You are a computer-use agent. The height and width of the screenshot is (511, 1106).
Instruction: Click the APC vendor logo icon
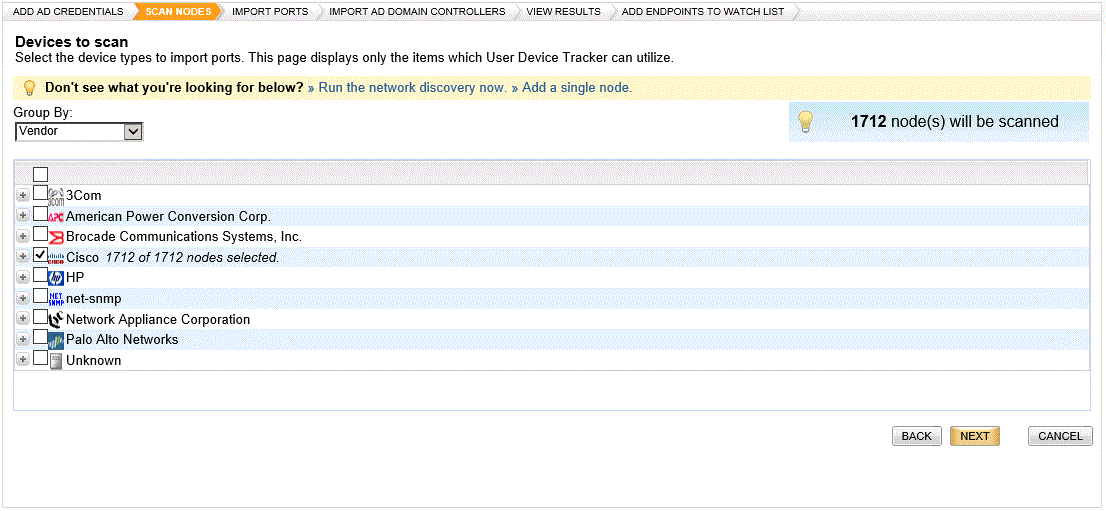[56, 217]
